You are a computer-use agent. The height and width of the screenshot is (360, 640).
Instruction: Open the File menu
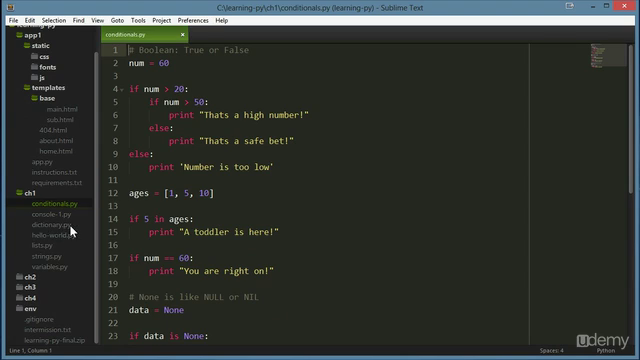tap(13, 20)
